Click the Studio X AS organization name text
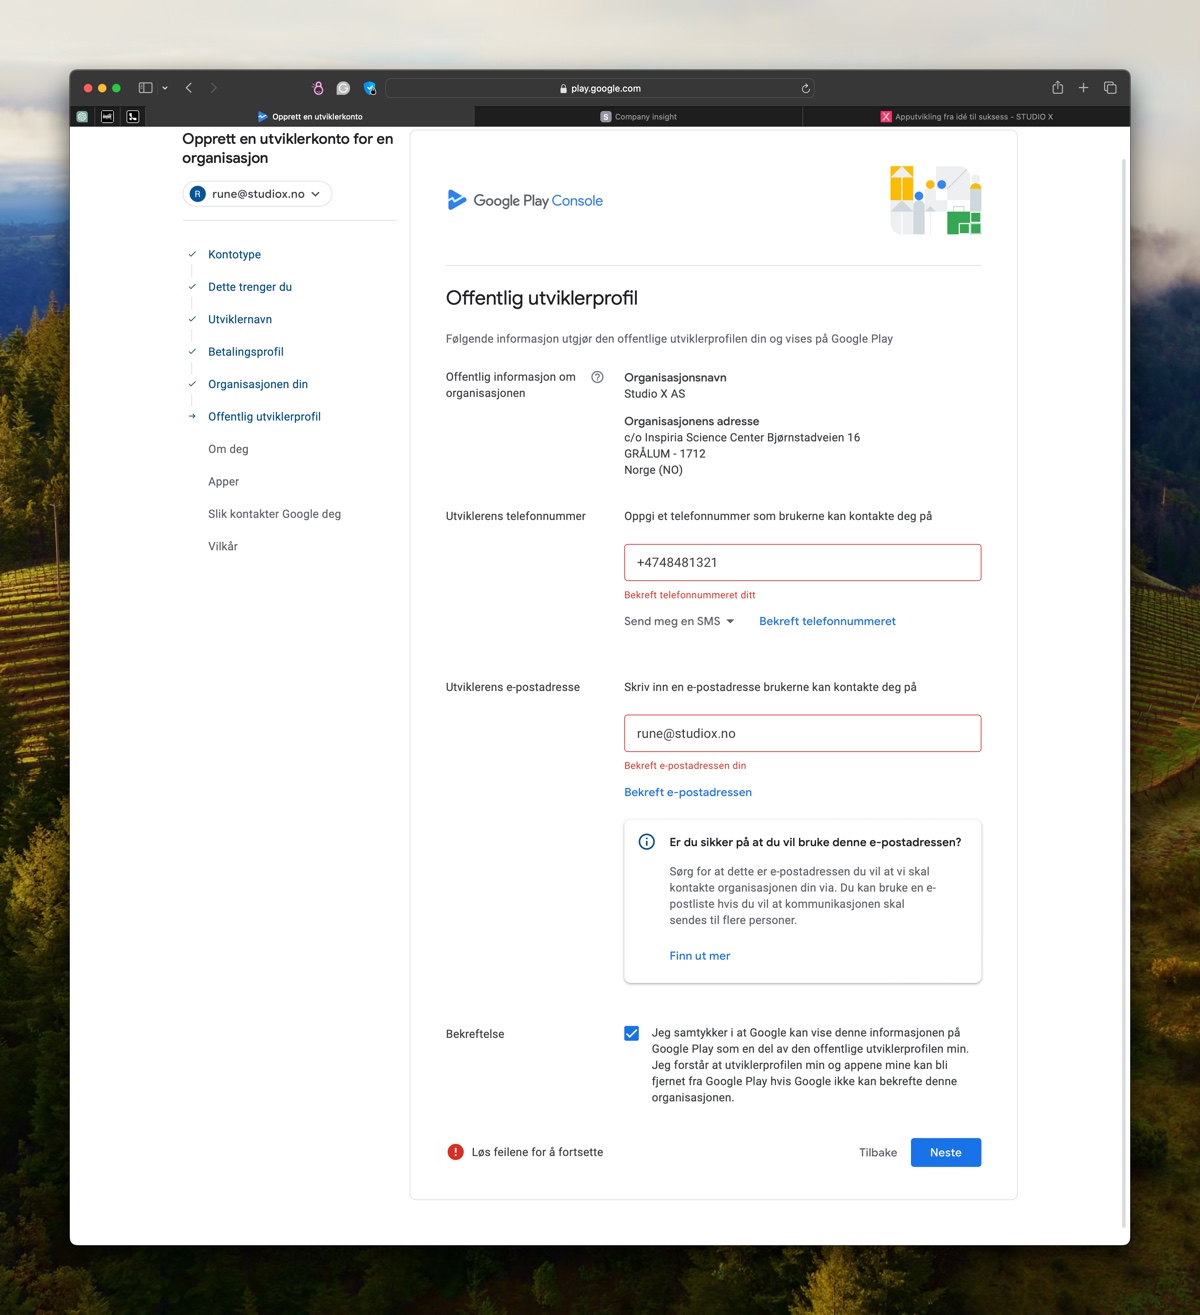Image resolution: width=1200 pixels, height=1315 pixels. (655, 394)
